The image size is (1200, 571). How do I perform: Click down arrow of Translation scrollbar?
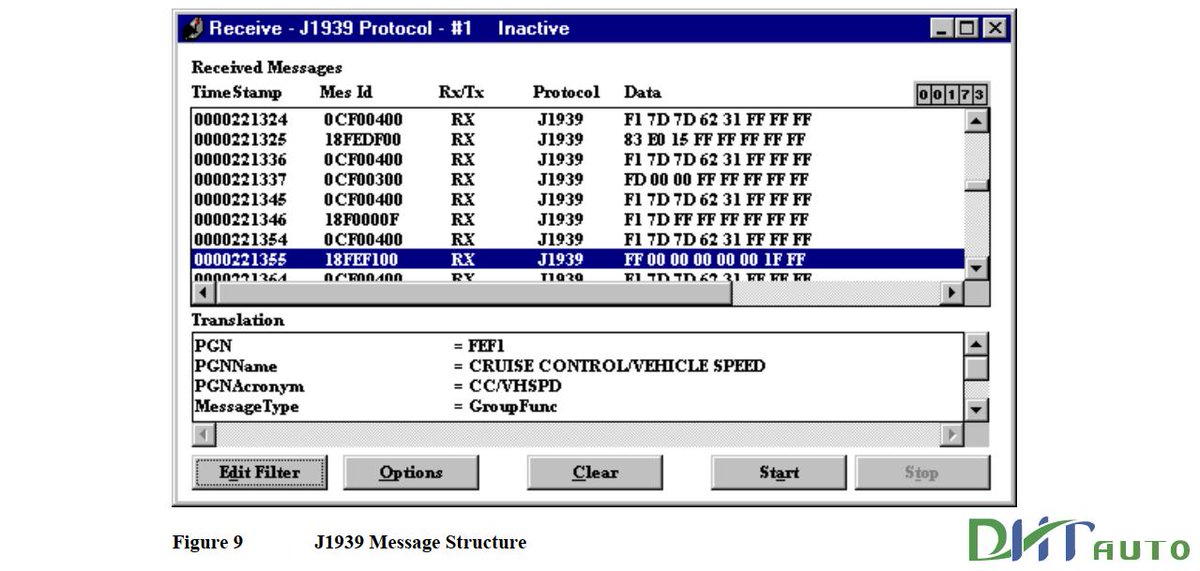[x=977, y=409]
